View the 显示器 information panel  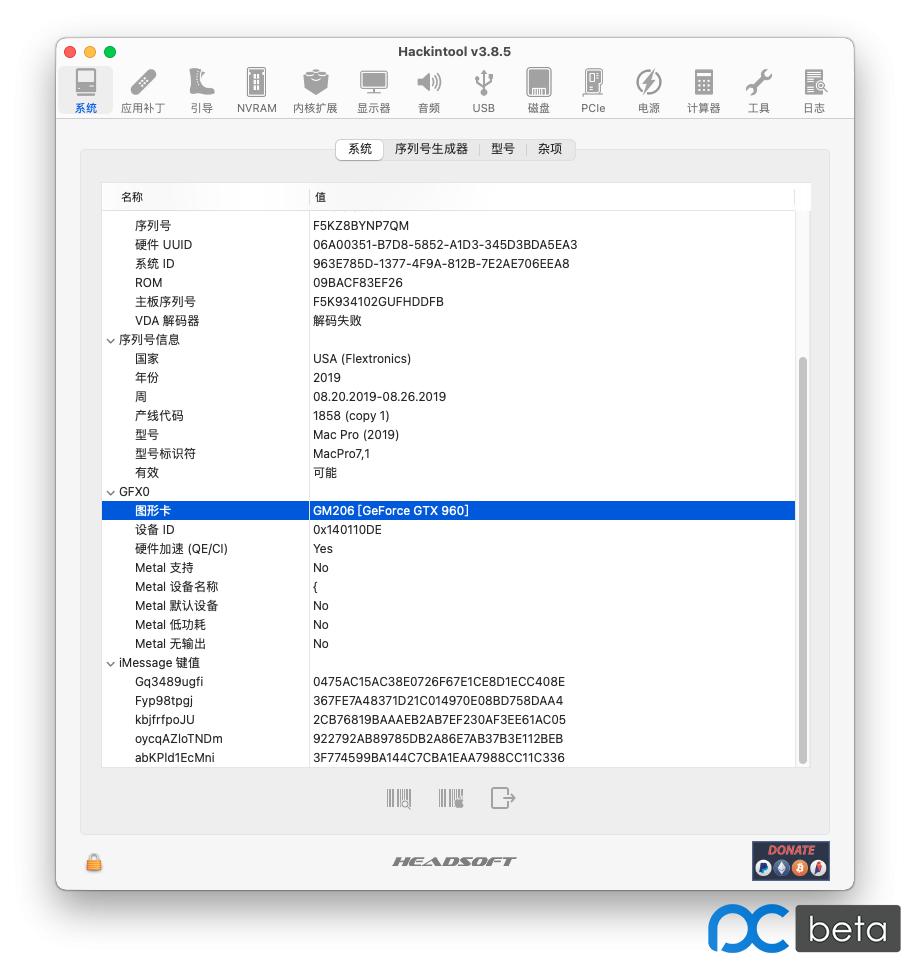373,90
